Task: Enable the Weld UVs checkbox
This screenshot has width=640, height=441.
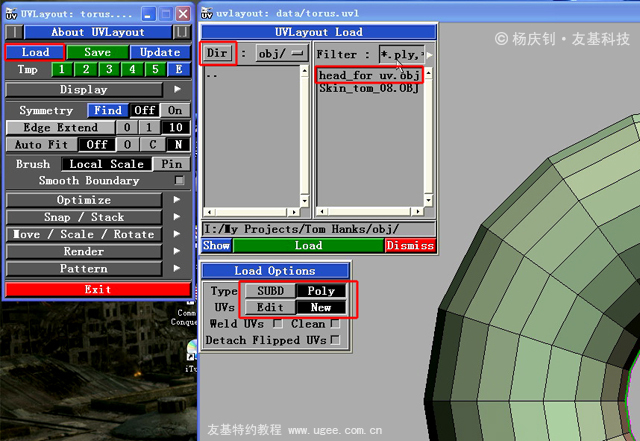Action: click(x=278, y=323)
